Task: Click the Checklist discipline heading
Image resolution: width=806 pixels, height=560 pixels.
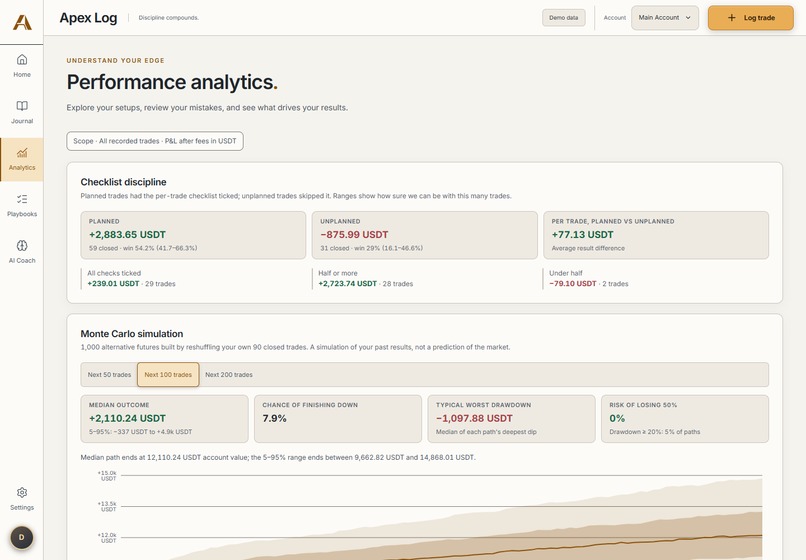Action: pyautogui.click(x=123, y=182)
